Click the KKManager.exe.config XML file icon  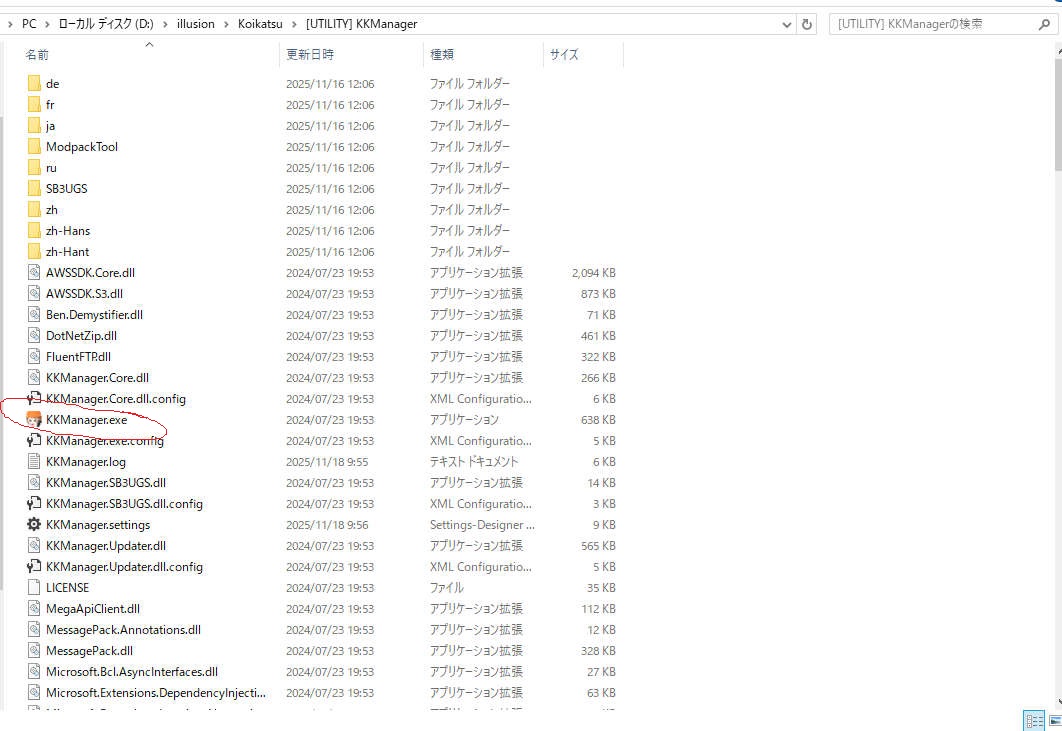click(x=34, y=441)
